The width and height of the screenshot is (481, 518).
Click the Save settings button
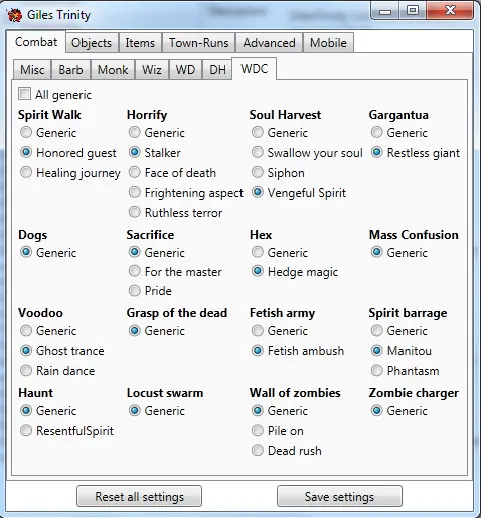[x=340, y=496]
